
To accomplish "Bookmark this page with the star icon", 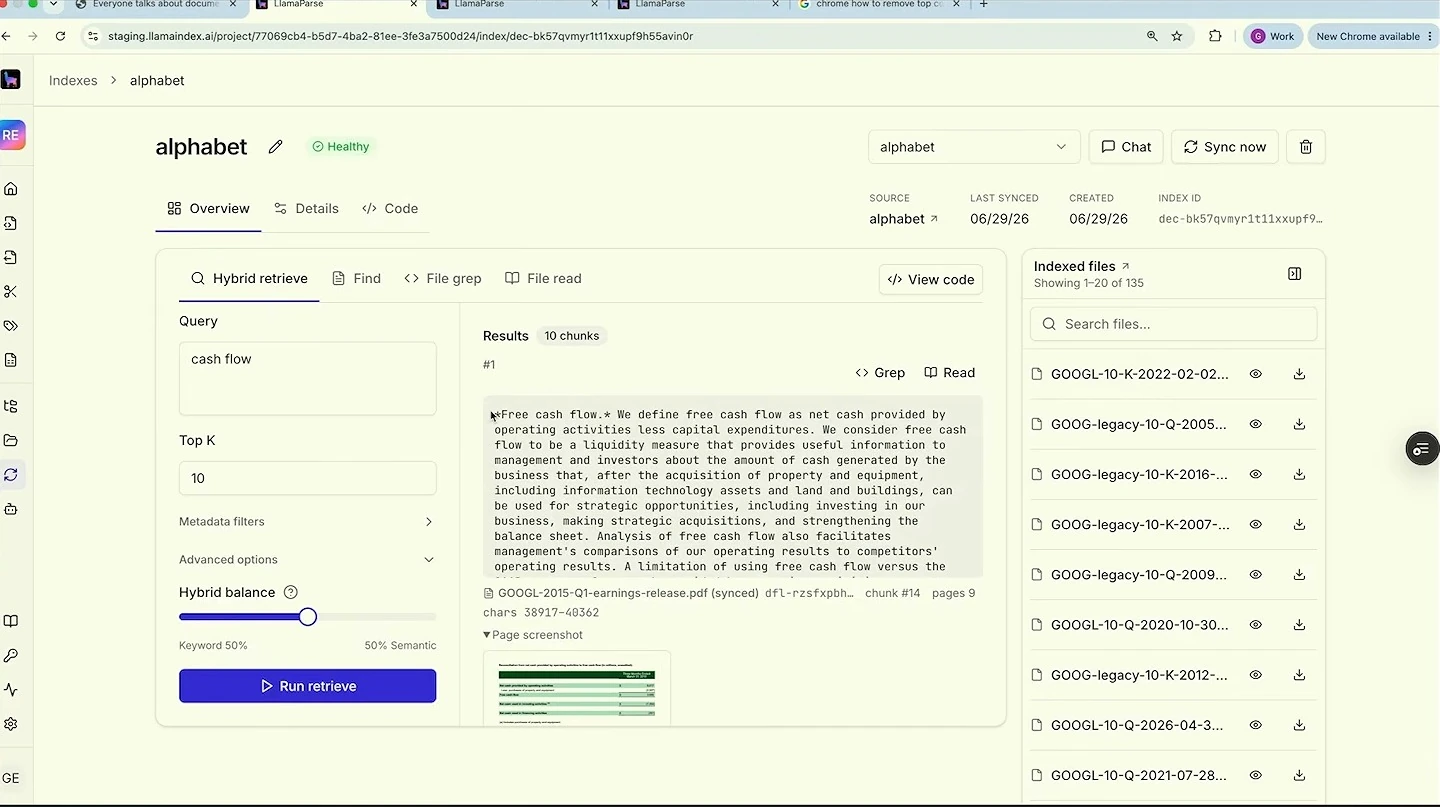I will [1177, 36].
